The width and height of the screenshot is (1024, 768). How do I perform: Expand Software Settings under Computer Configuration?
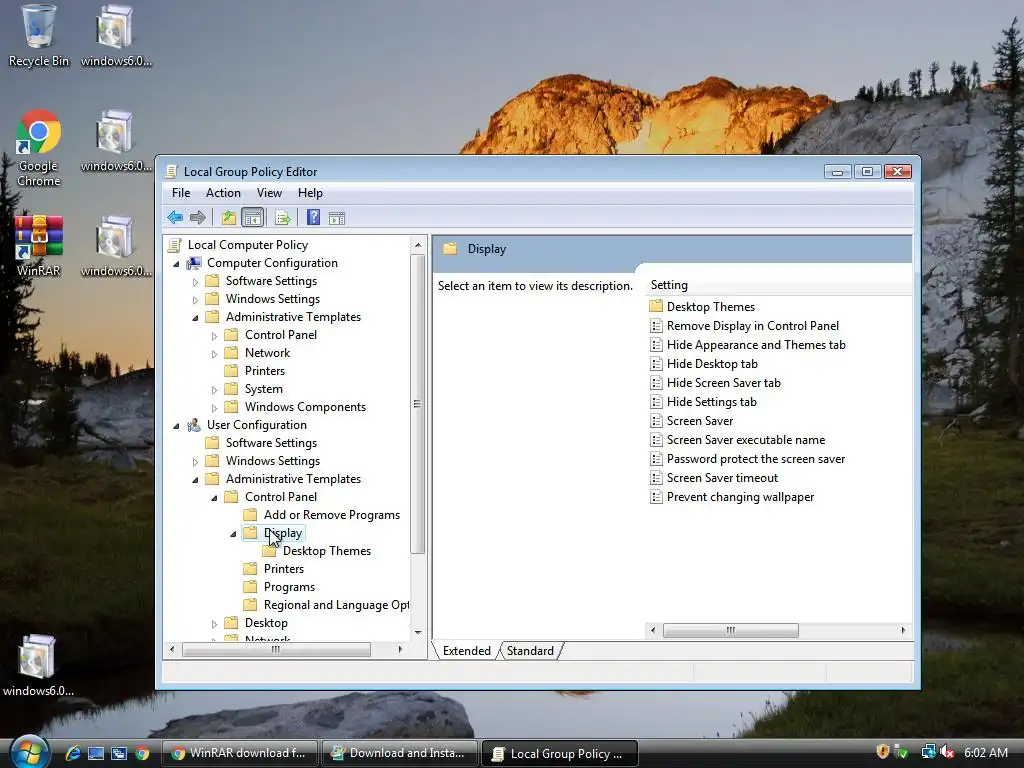(195, 282)
